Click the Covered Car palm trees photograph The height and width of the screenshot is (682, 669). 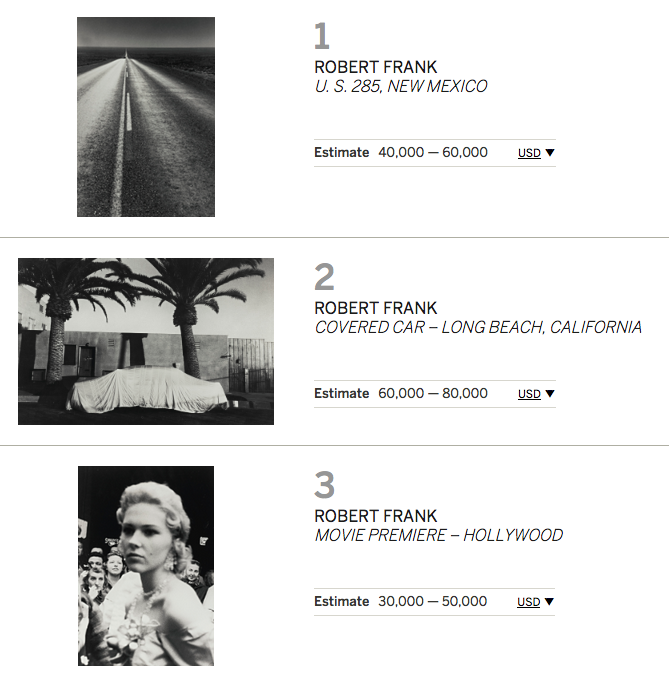[x=146, y=341]
